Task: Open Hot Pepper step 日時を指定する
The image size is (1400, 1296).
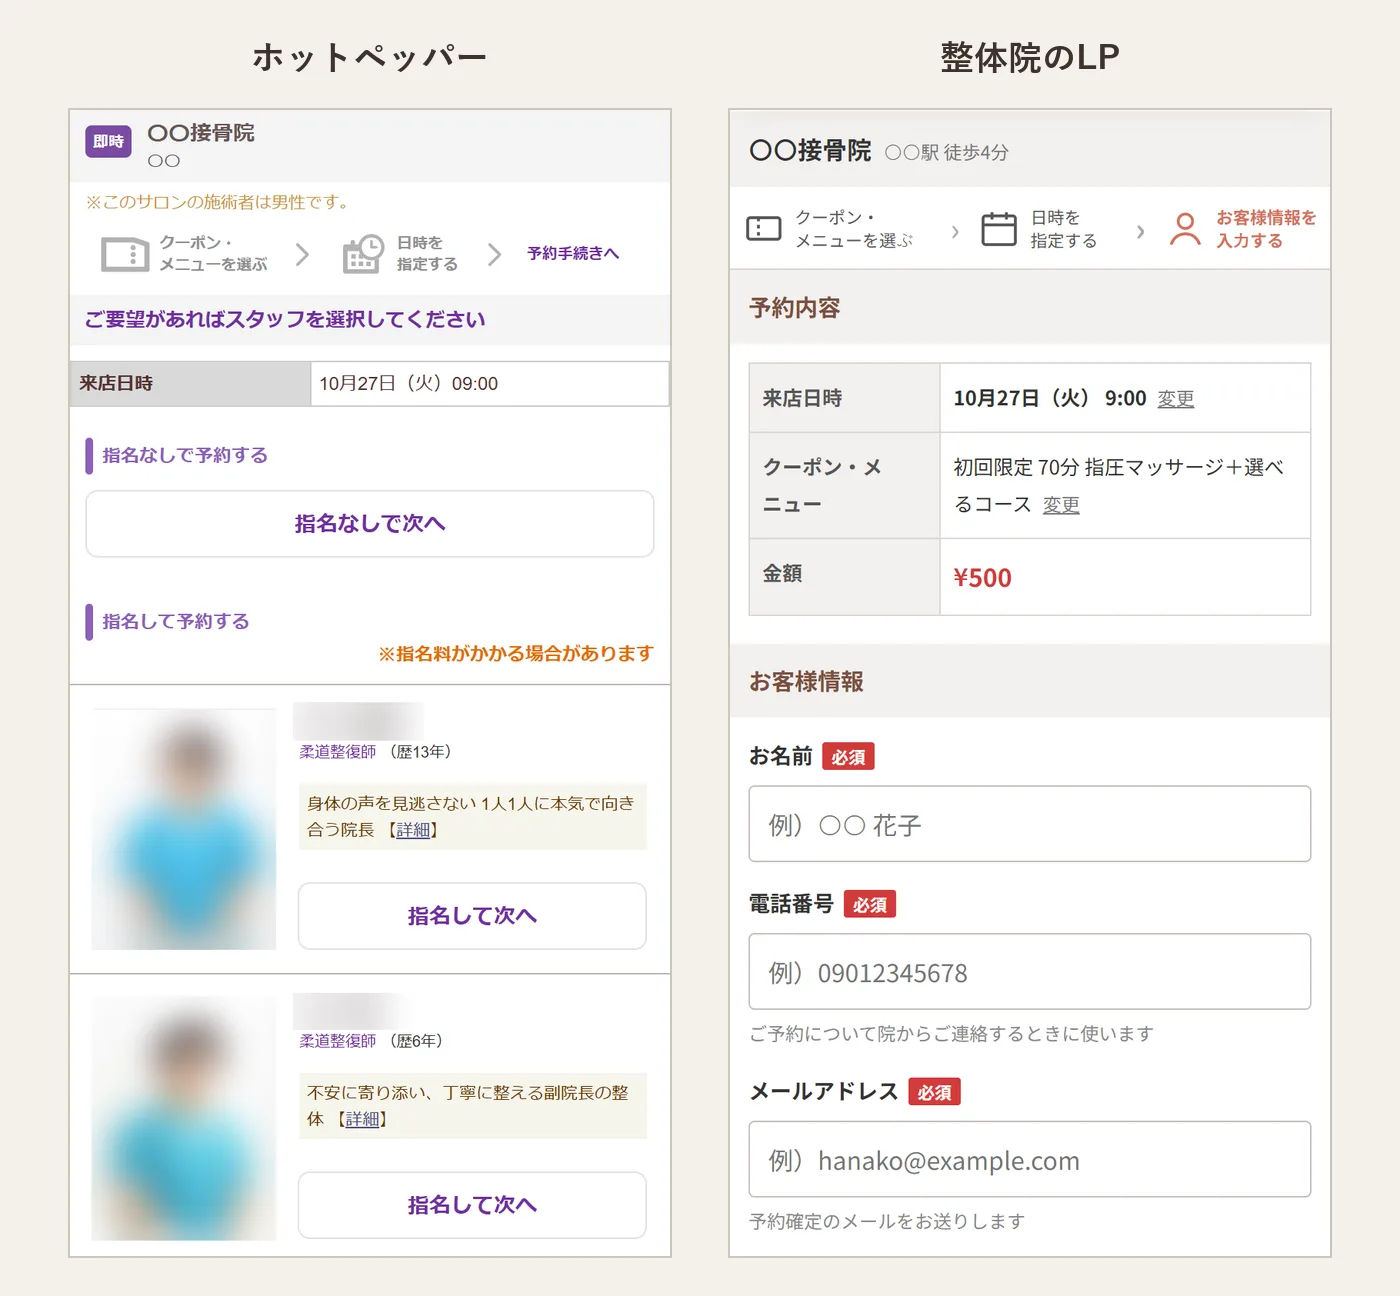Action: pos(427,254)
